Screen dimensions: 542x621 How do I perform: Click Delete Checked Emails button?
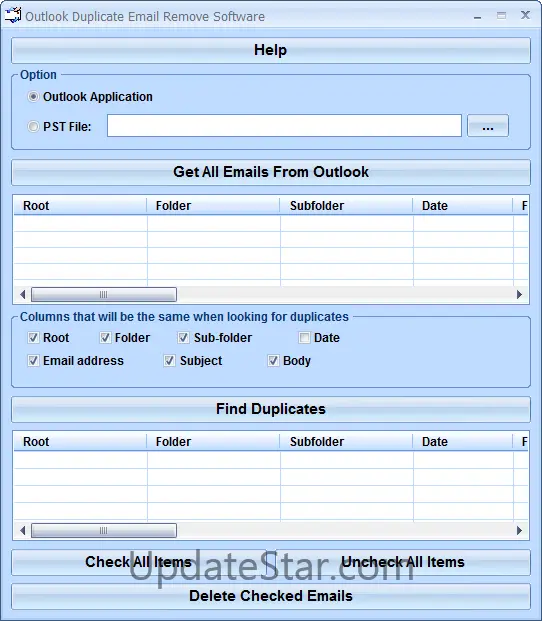tap(271, 596)
